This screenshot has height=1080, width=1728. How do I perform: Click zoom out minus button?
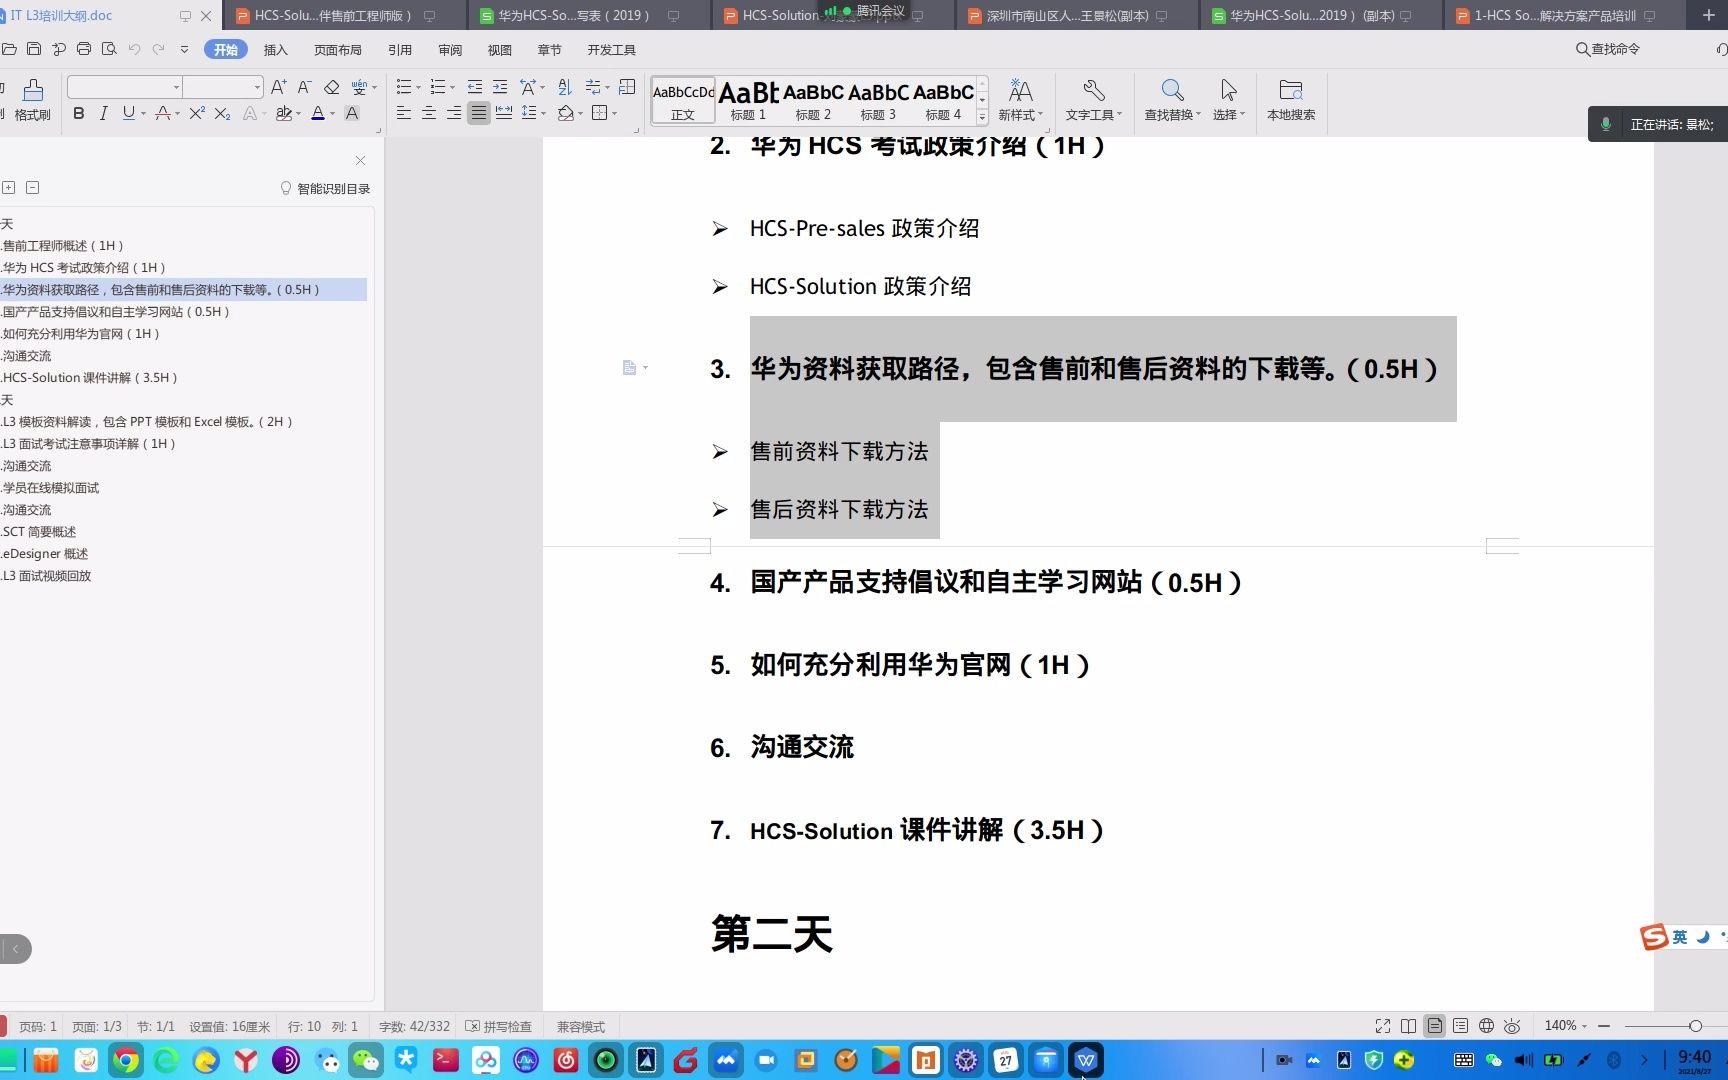click(x=1604, y=1026)
